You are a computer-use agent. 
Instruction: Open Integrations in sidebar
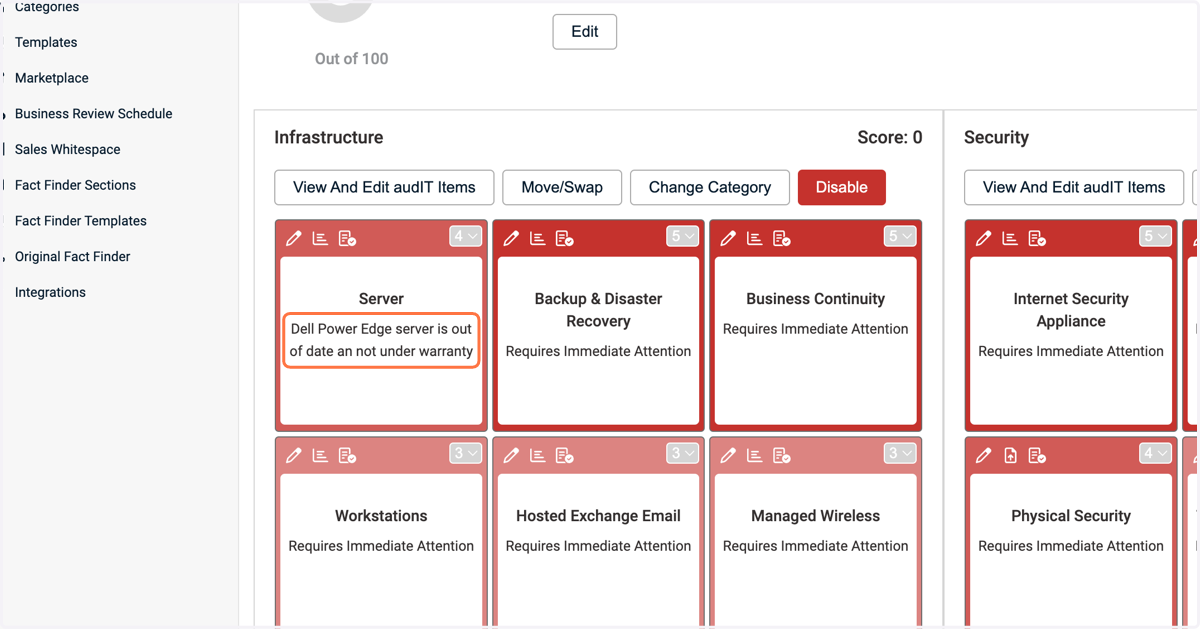click(x=50, y=293)
